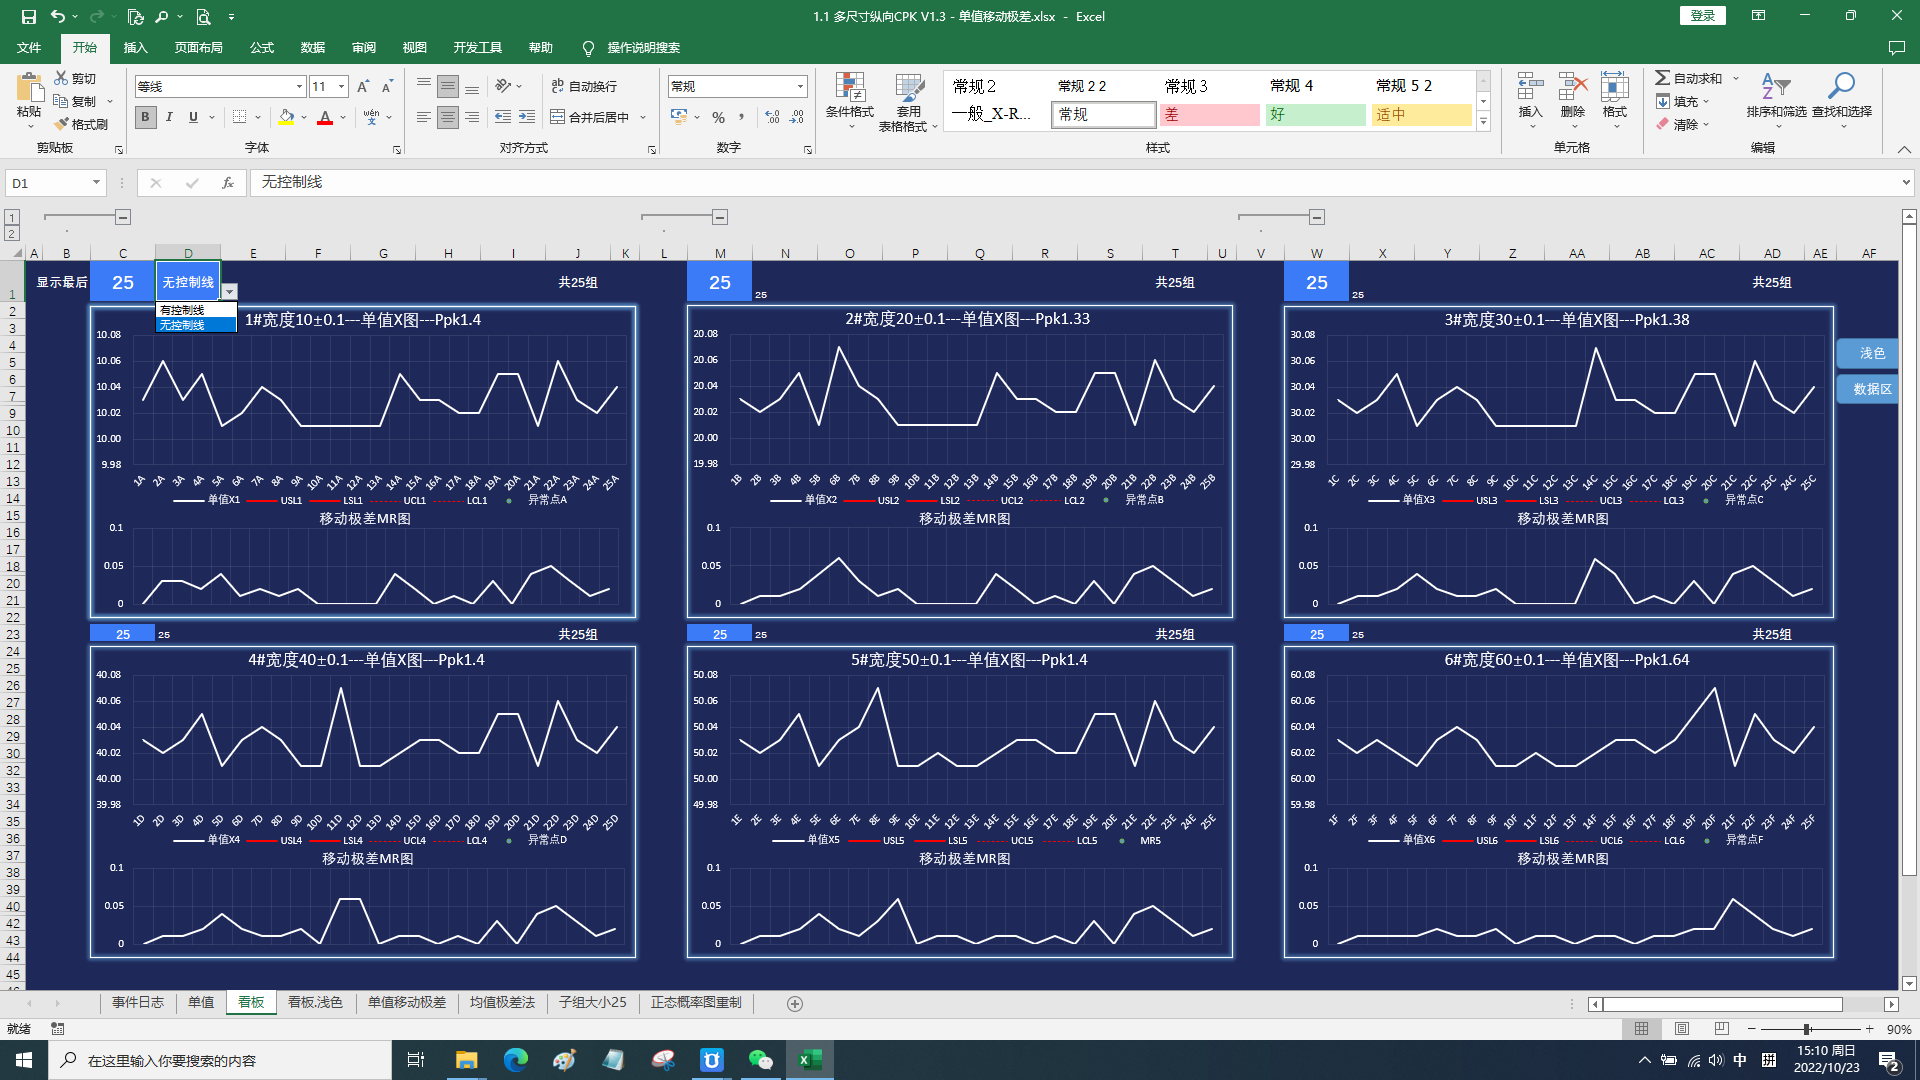Switch to Page Break Preview in status bar
Viewport: 1920px width, 1080px height.
1721,1029
